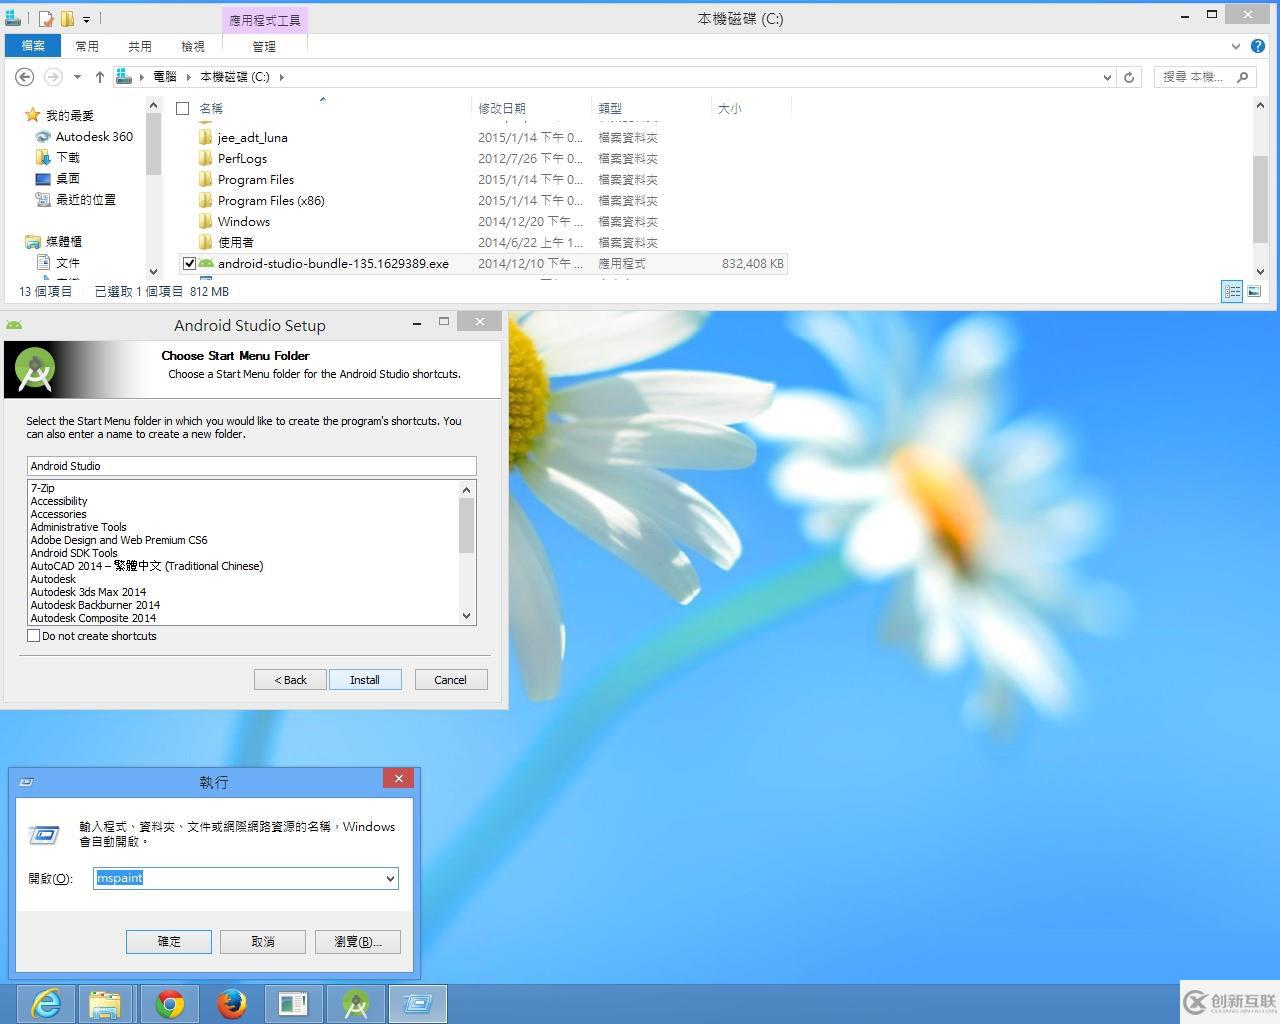The image size is (1280, 1024).
Task: Open Autodesk 360 in favorites sidebar
Action: [94, 137]
